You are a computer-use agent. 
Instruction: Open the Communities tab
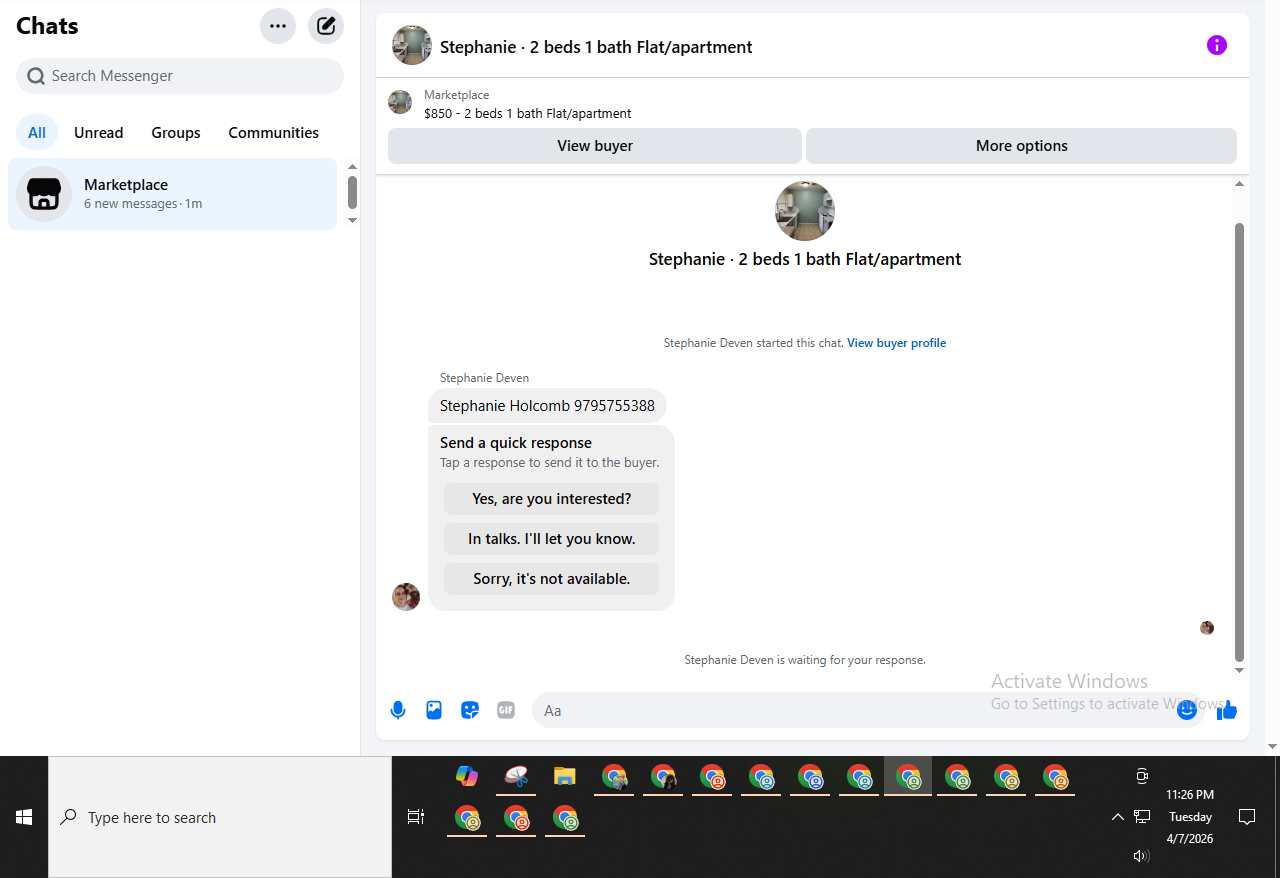pos(273,133)
